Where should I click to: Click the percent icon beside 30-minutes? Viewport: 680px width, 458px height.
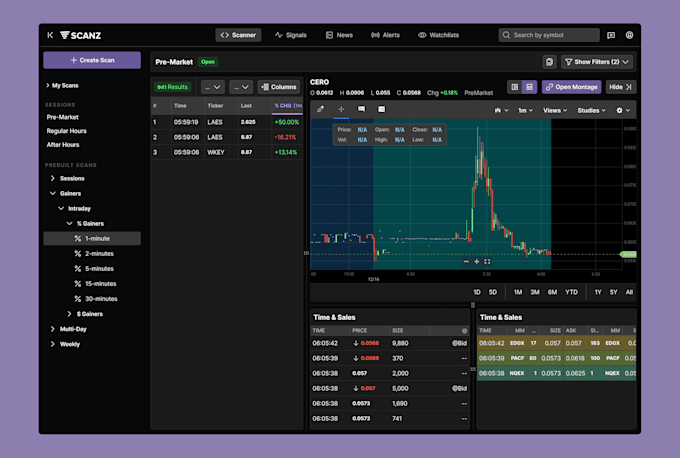point(78,299)
